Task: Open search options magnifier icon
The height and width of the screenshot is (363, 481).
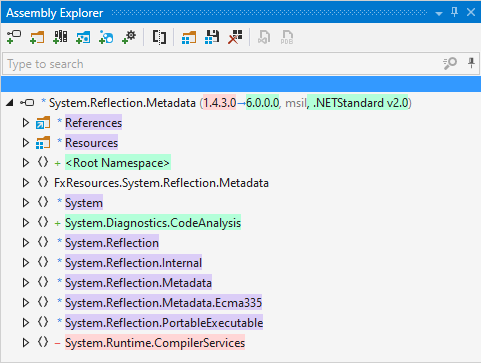Action: (450, 63)
